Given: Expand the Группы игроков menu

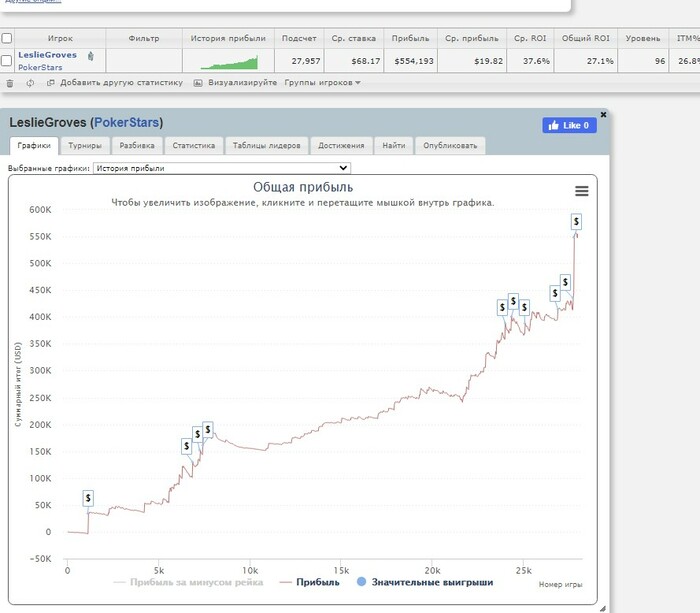Looking at the screenshot, I should click(x=322, y=83).
